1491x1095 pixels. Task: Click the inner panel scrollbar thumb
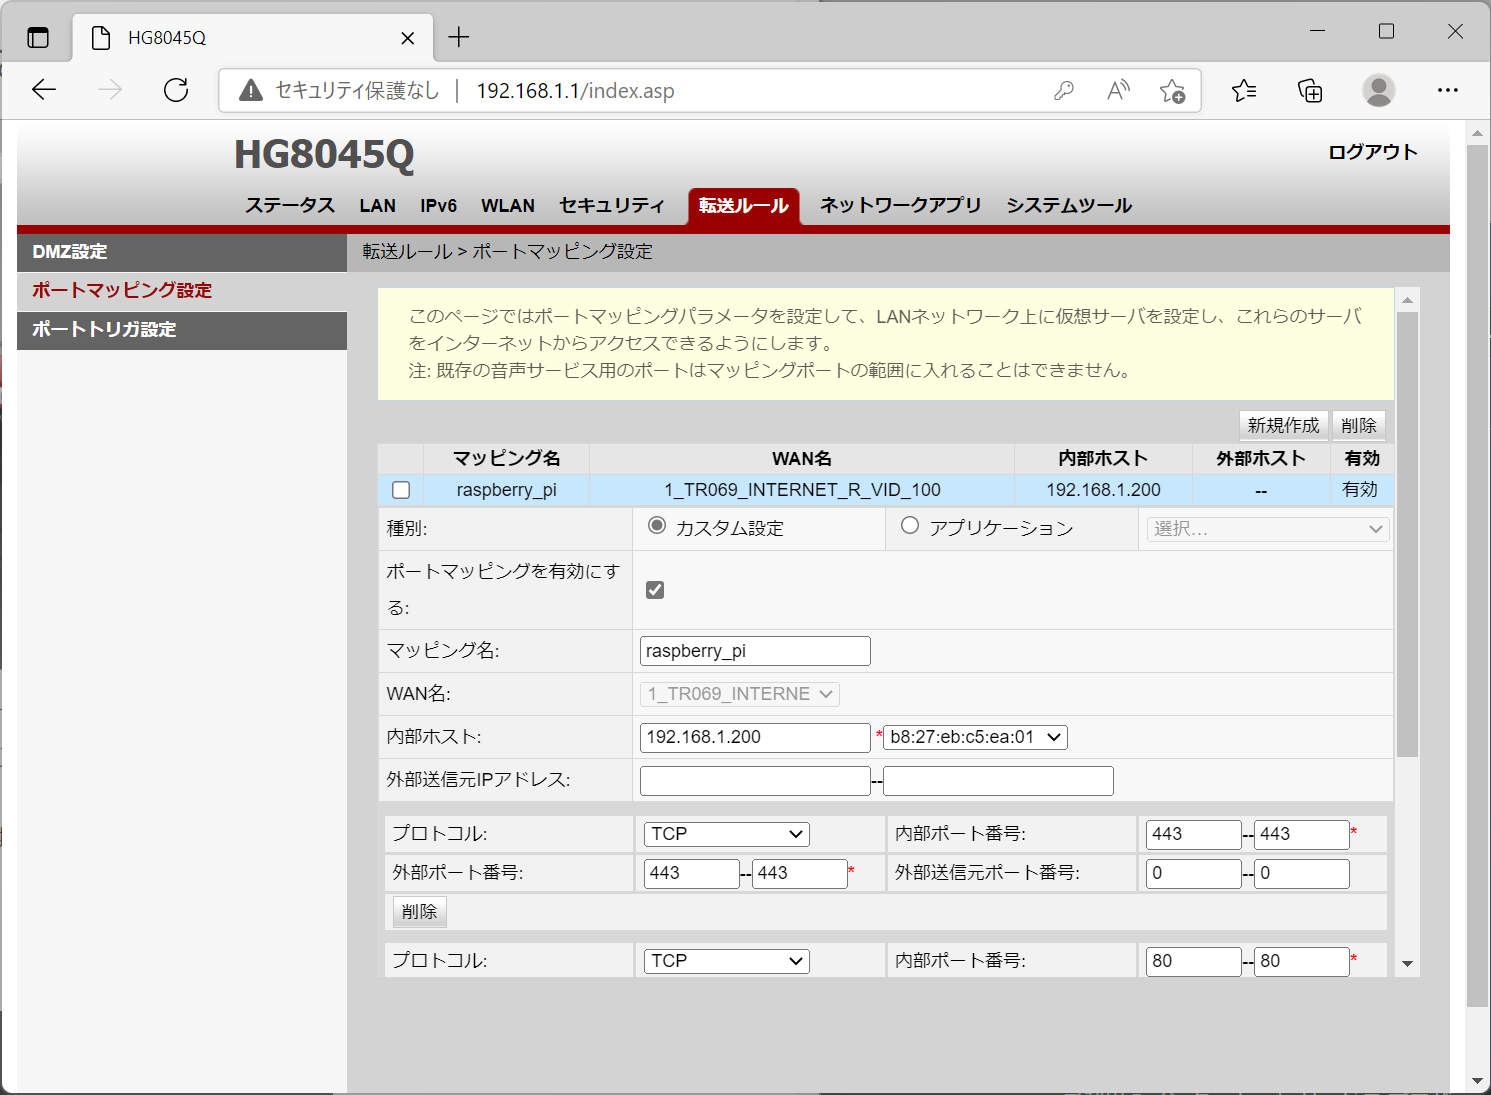pyautogui.click(x=1407, y=534)
